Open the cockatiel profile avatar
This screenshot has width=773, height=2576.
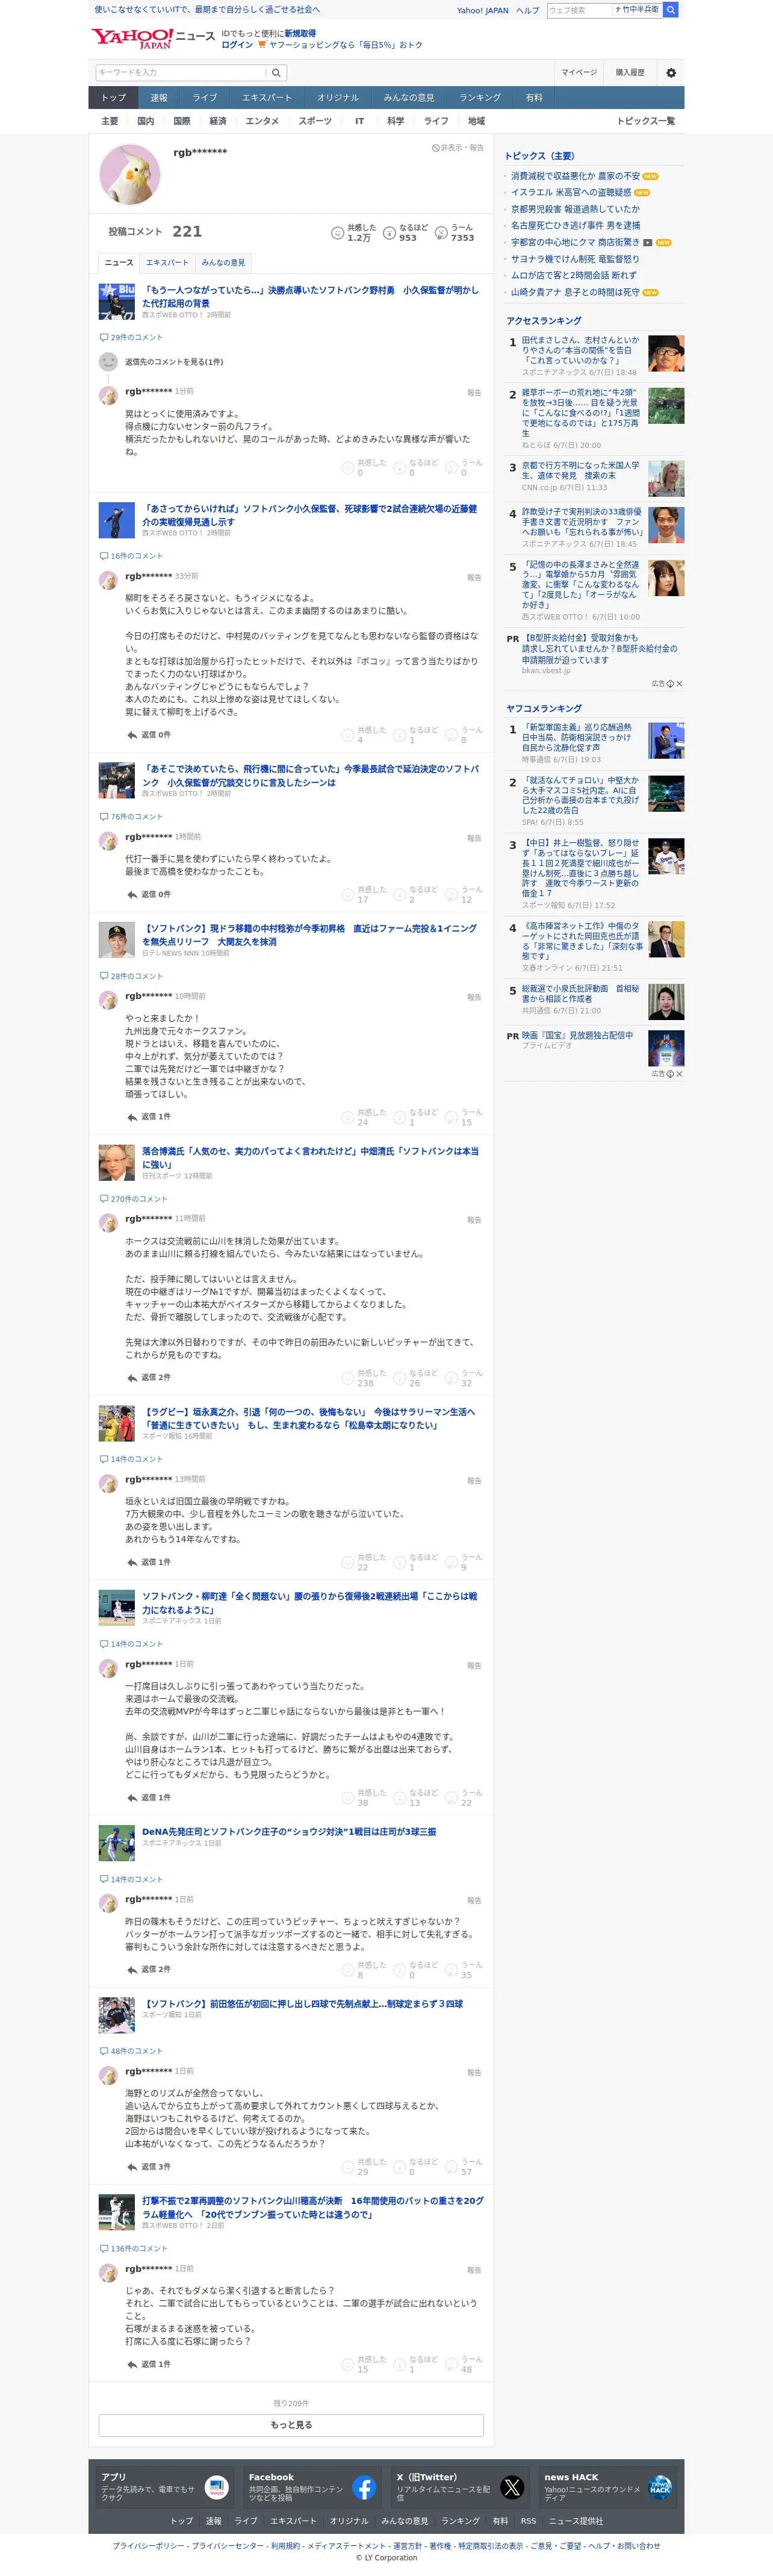pyautogui.click(x=130, y=173)
